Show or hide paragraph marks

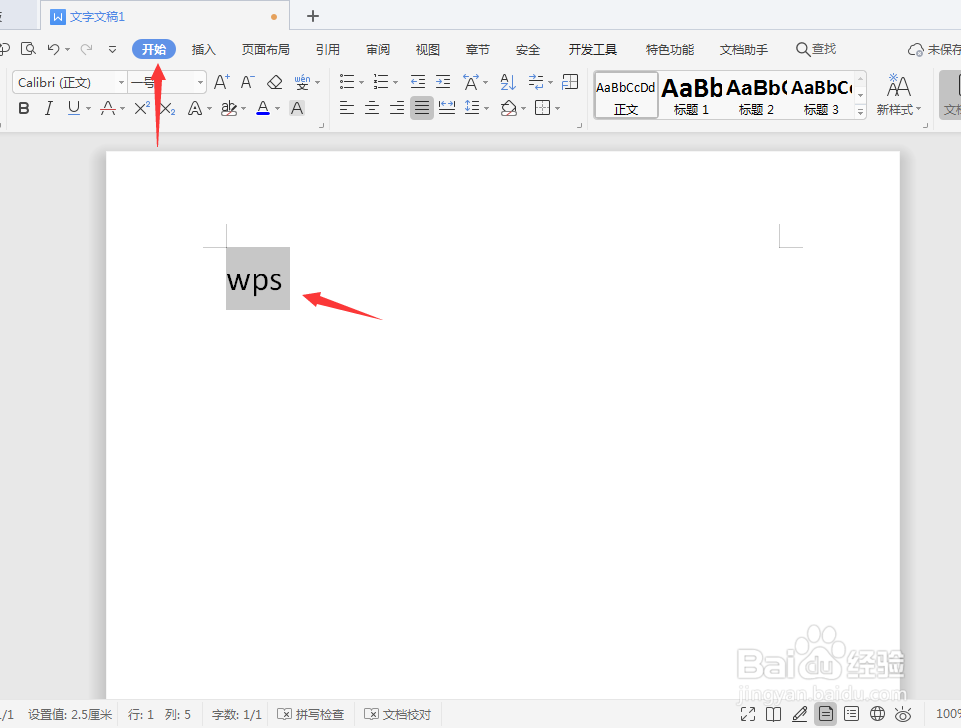coord(536,82)
